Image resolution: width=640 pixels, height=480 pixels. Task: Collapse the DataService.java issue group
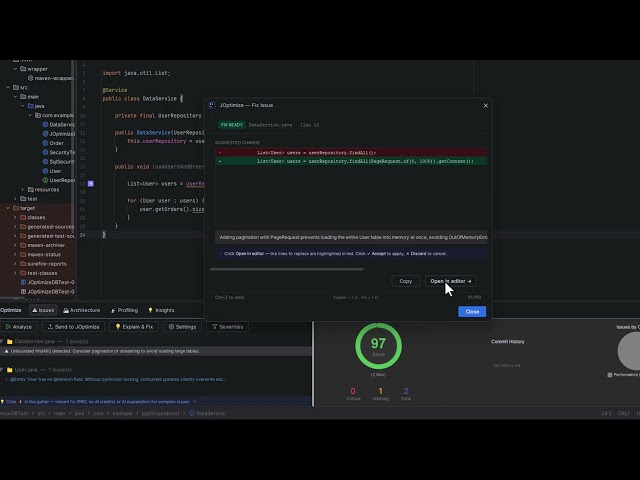tap(2, 341)
